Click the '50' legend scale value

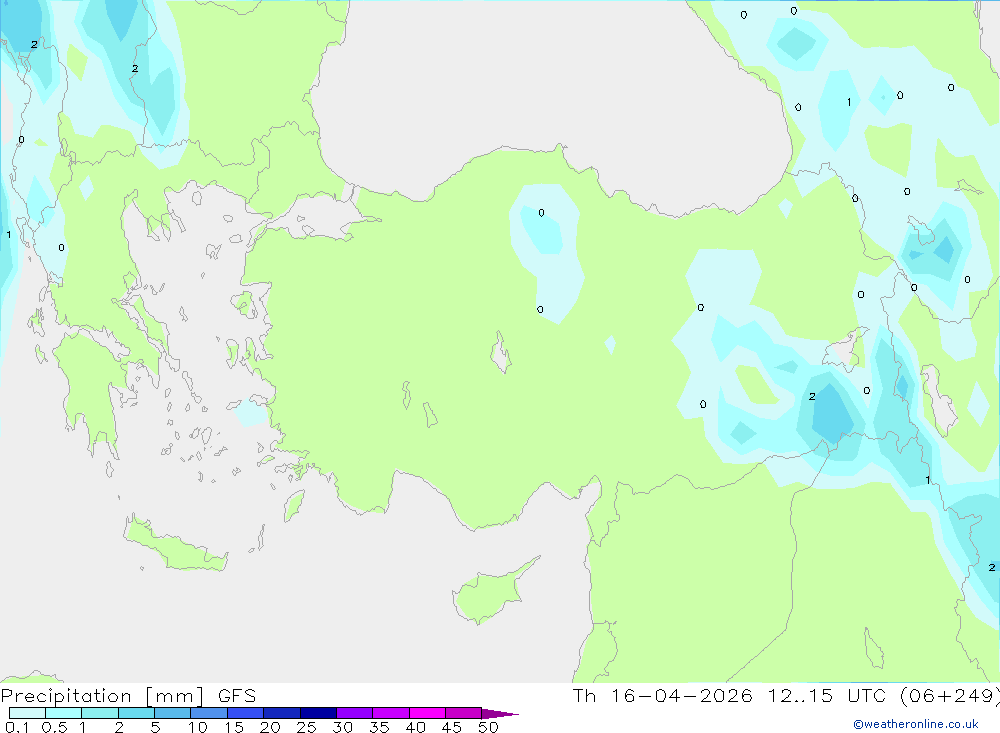point(489,727)
